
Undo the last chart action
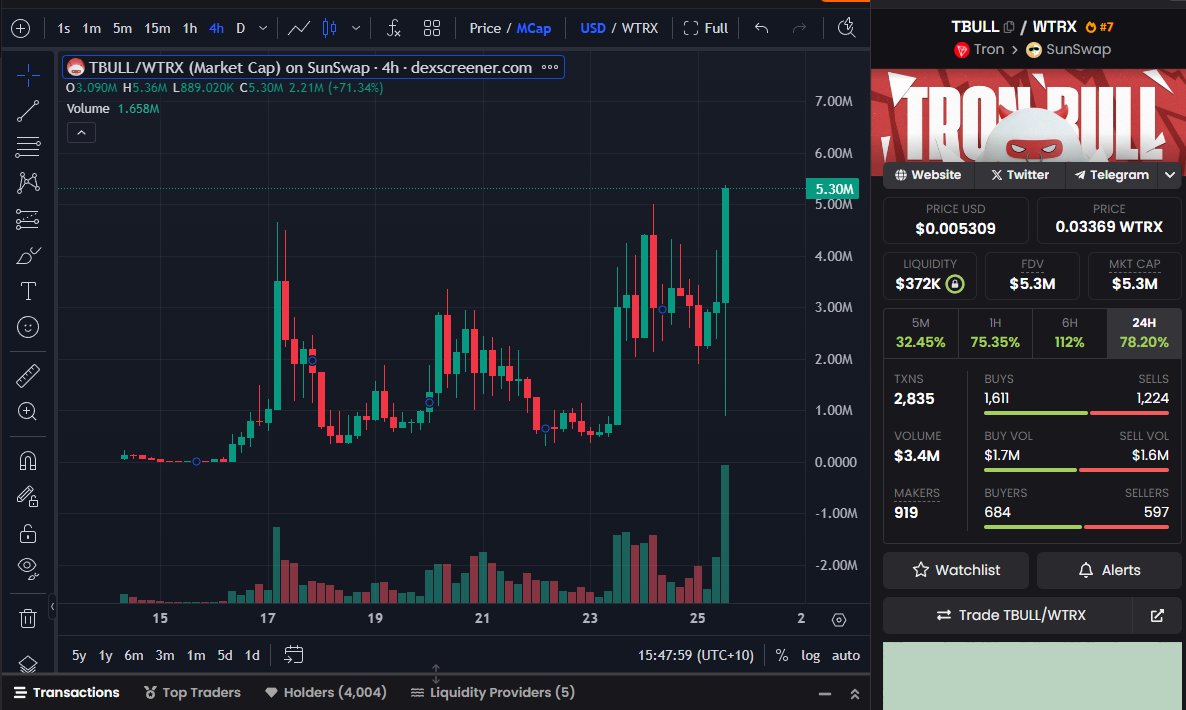[x=762, y=29]
